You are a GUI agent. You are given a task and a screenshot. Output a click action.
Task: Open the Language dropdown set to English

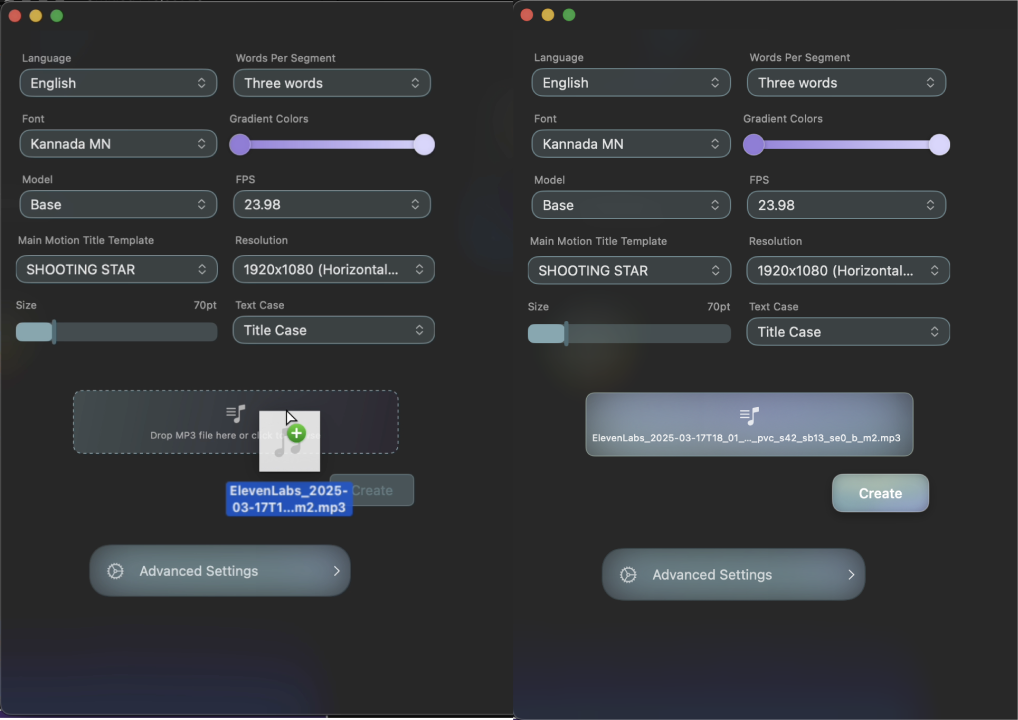pyautogui.click(x=117, y=83)
